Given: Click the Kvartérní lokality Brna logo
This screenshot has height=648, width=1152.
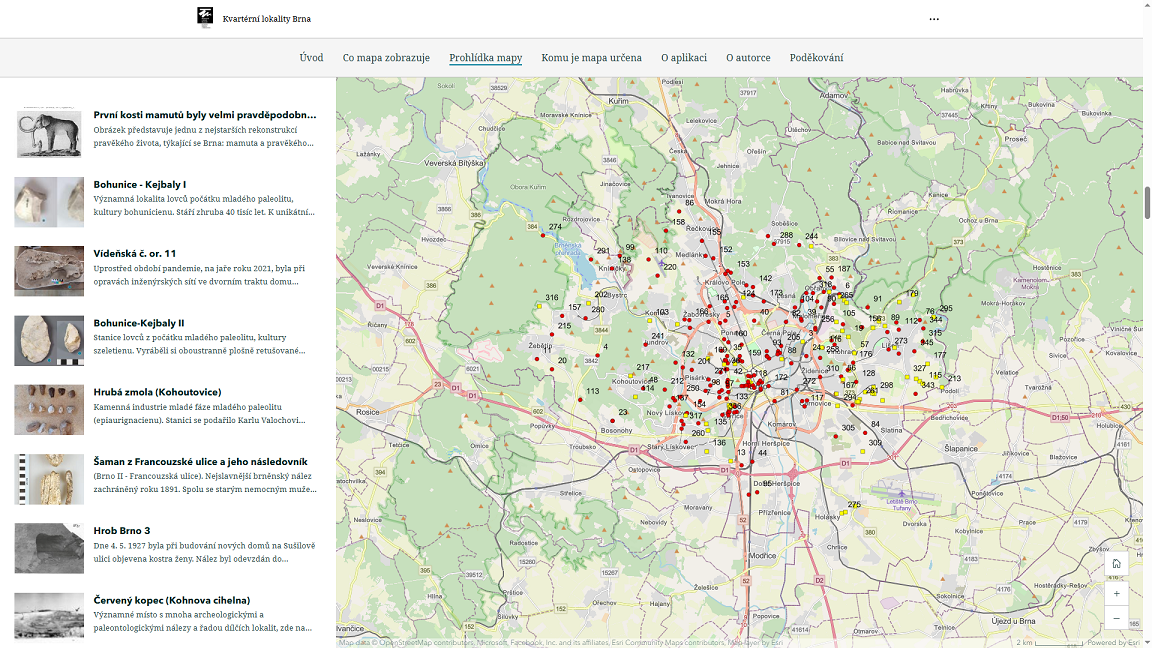Looking at the screenshot, I should tap(205, 17).
